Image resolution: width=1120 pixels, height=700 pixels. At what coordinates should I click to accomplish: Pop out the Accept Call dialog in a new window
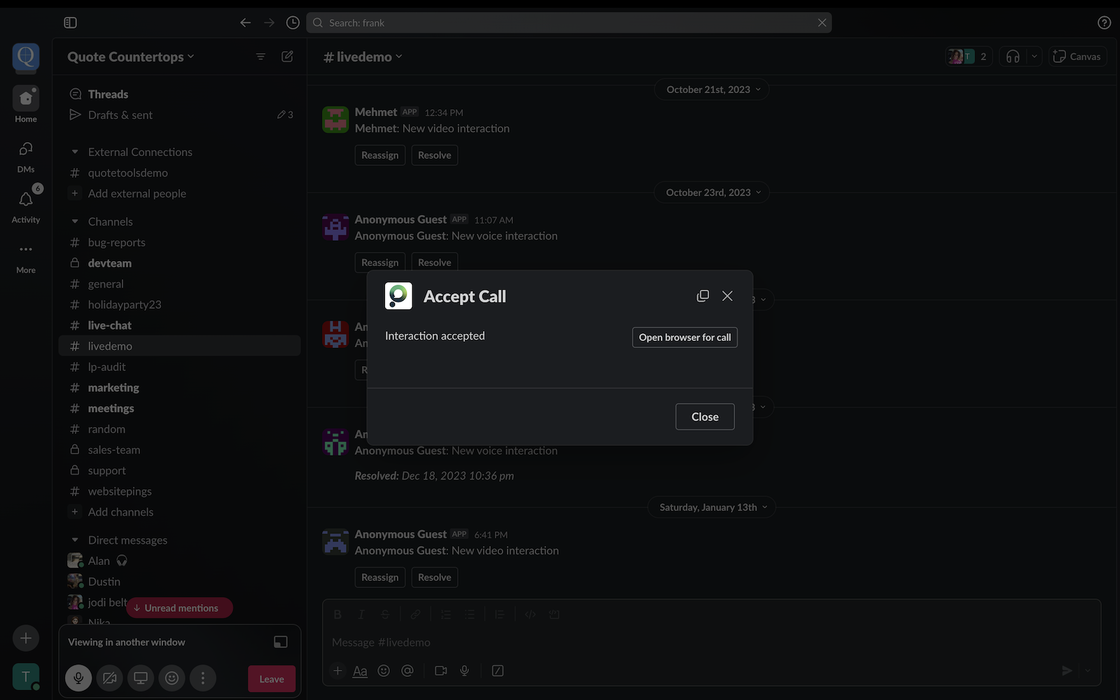pyautogui.click(x=703, y=296)
